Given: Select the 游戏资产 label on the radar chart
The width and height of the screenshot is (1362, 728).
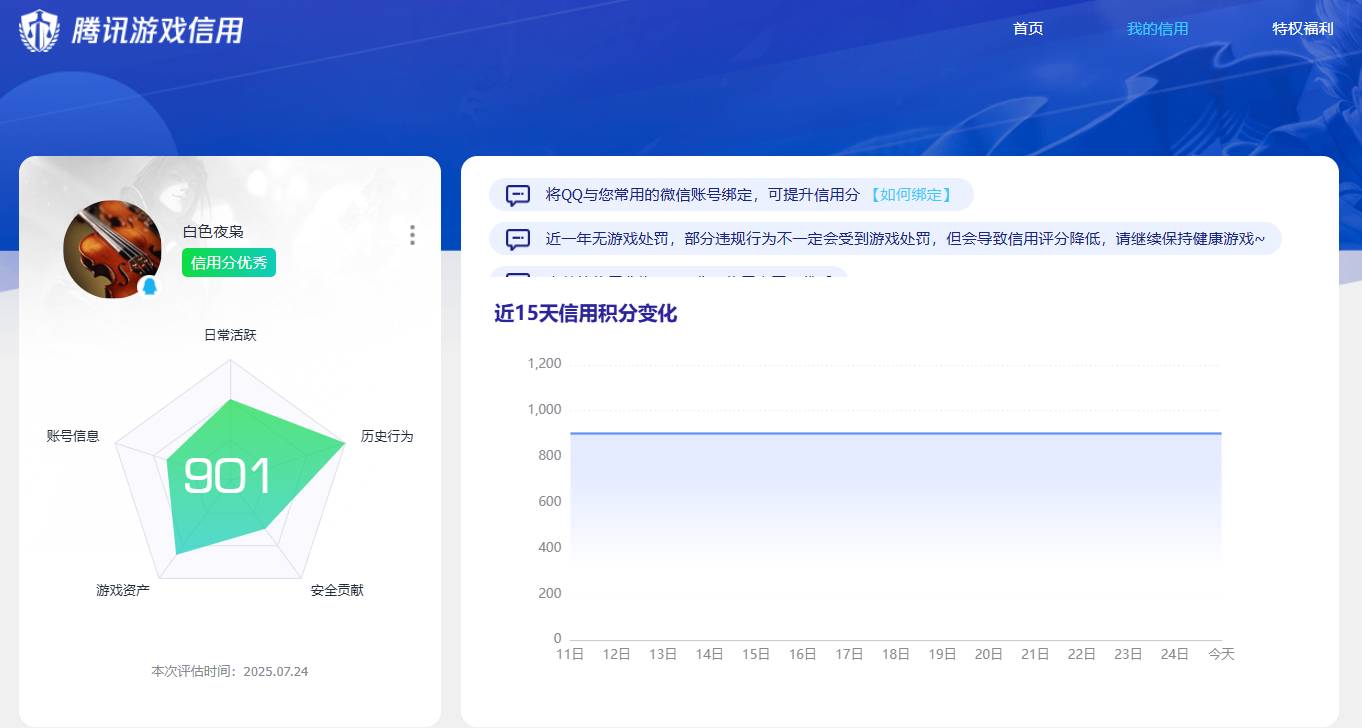Looking at the screenshot, I should 122,590.
